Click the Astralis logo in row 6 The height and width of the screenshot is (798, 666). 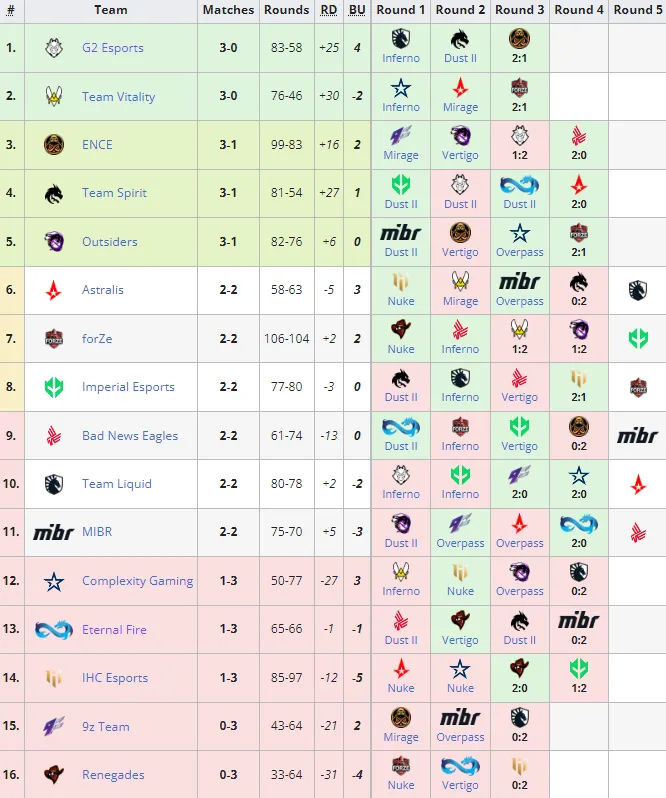[54, 290]
